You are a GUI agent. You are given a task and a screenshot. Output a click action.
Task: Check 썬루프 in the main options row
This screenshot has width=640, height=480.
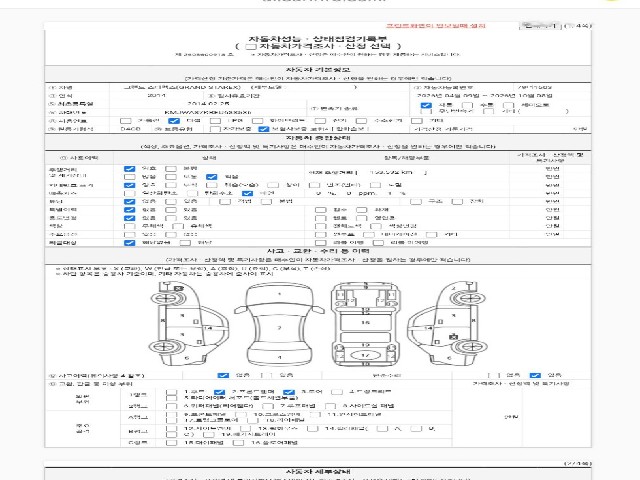(x=321, y=235)
